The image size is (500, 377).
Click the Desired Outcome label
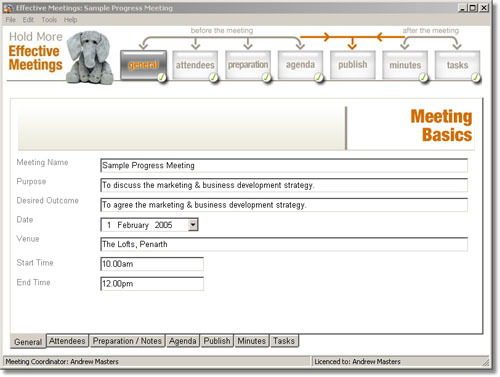click(x=48, y=201)
